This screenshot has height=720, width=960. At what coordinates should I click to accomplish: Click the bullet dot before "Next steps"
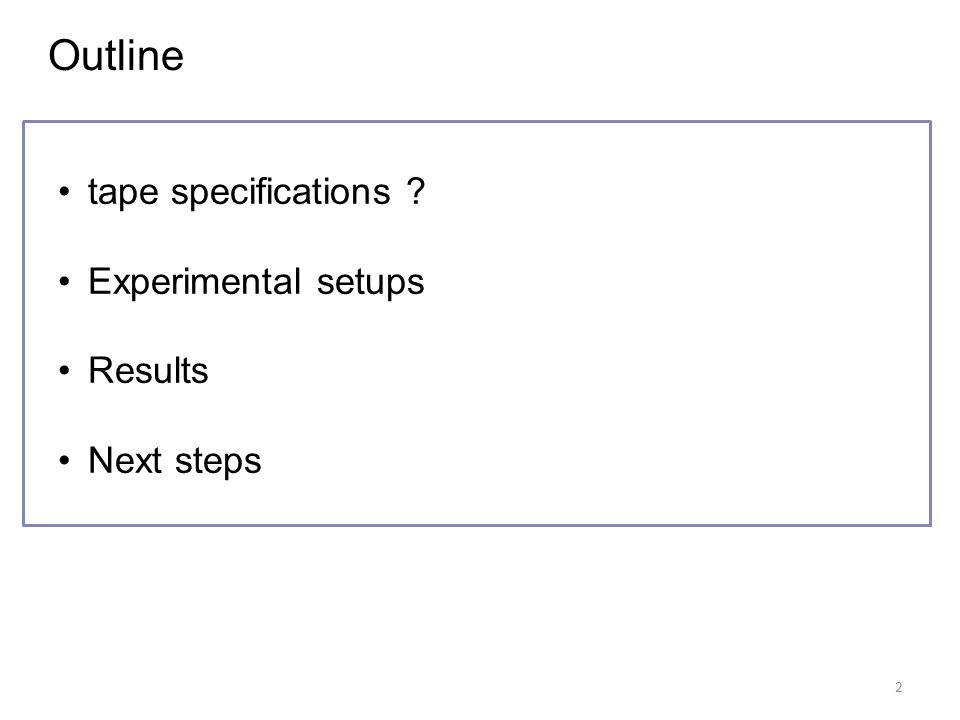[64, 460]
